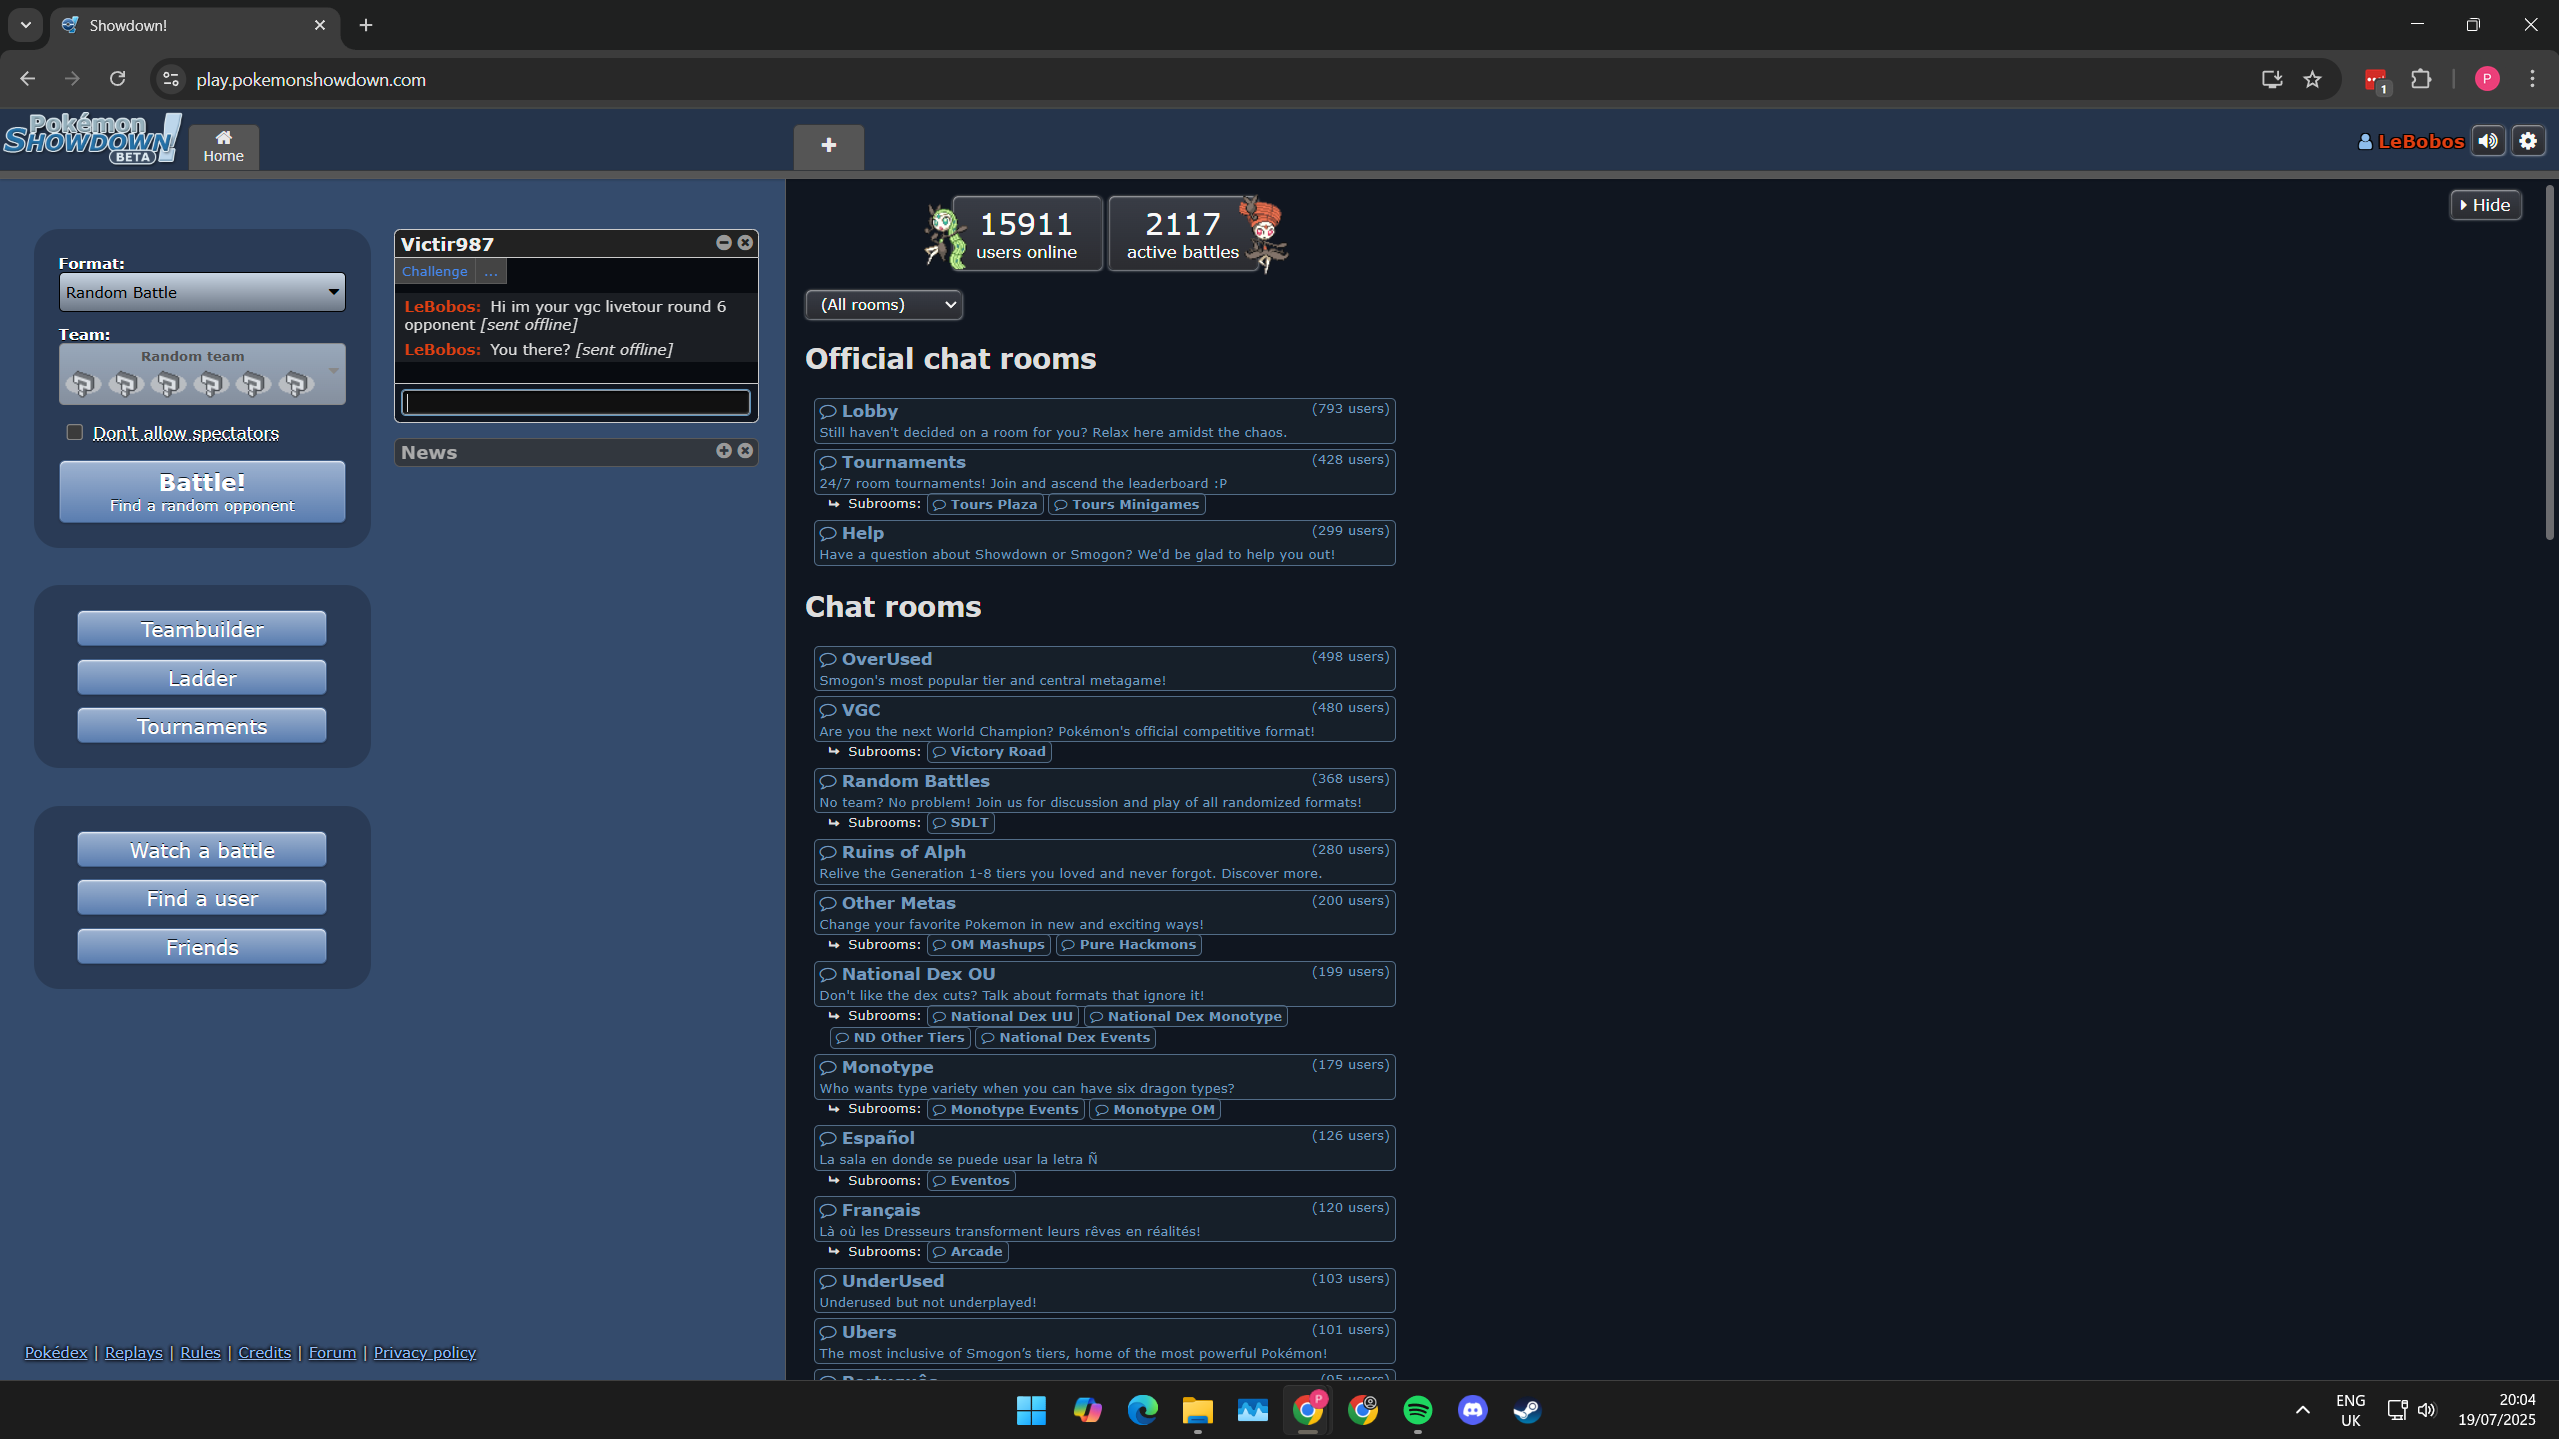2559x1439 pixels.
Task: Open the Format dropdown showing Random Battle
Action: tap(202, 292)
